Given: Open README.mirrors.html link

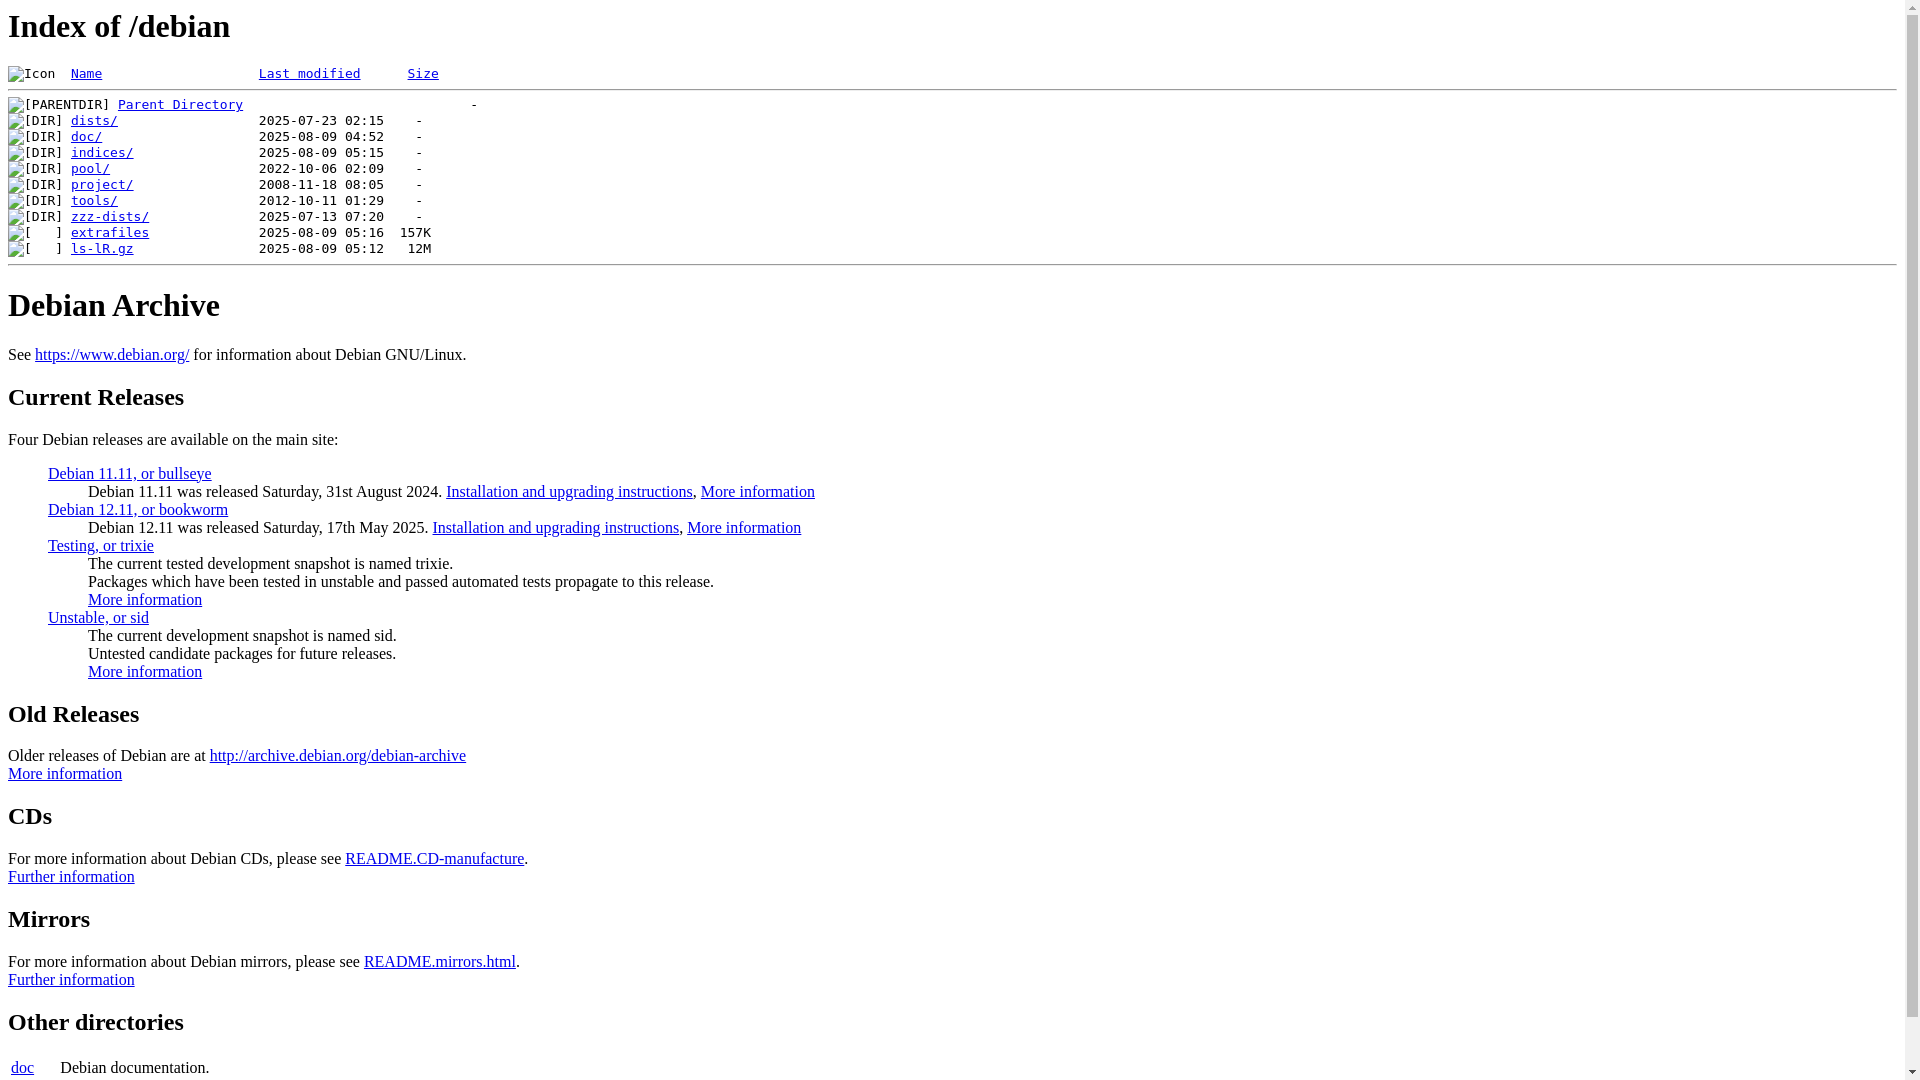Looking at the screenshot, I should (x=440, y=962).
